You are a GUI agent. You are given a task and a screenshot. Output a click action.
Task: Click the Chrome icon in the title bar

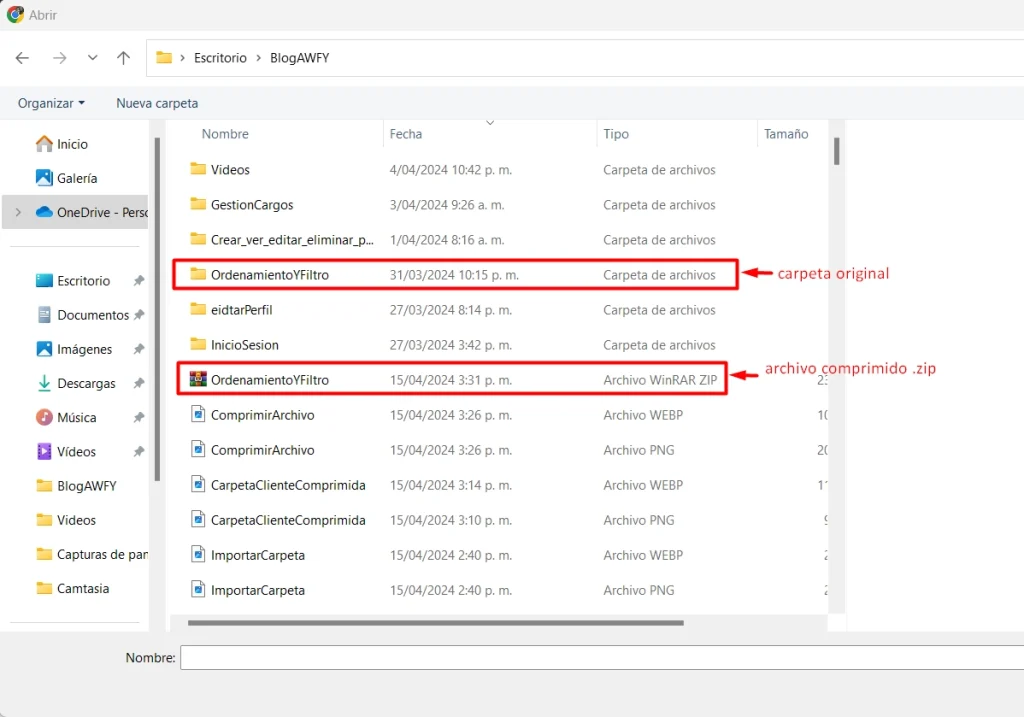pyautogui.click(x=15, y=14)
